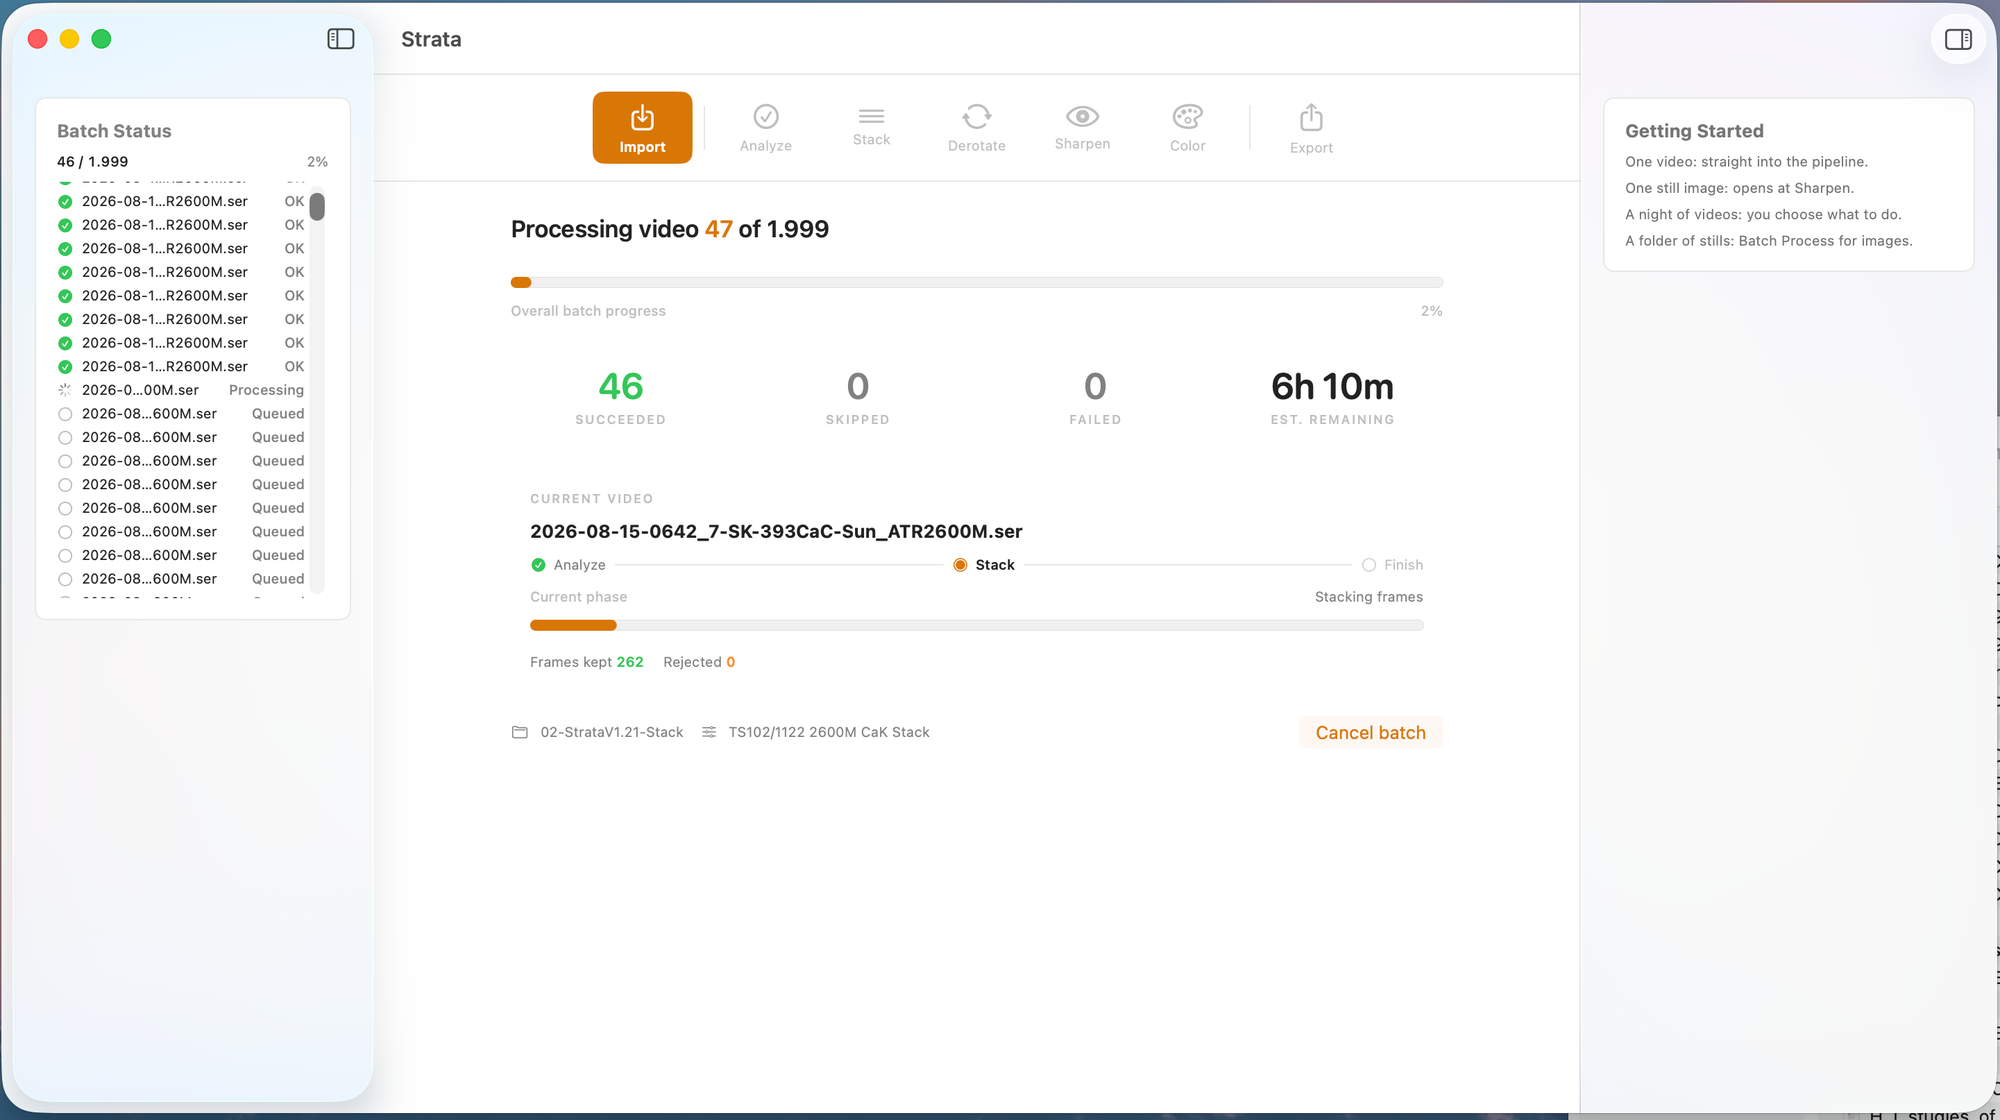The width and height of the screenshot is (2000, 1120).
Task: Click the yellow minimize window button
Action: tap(69, 39)
